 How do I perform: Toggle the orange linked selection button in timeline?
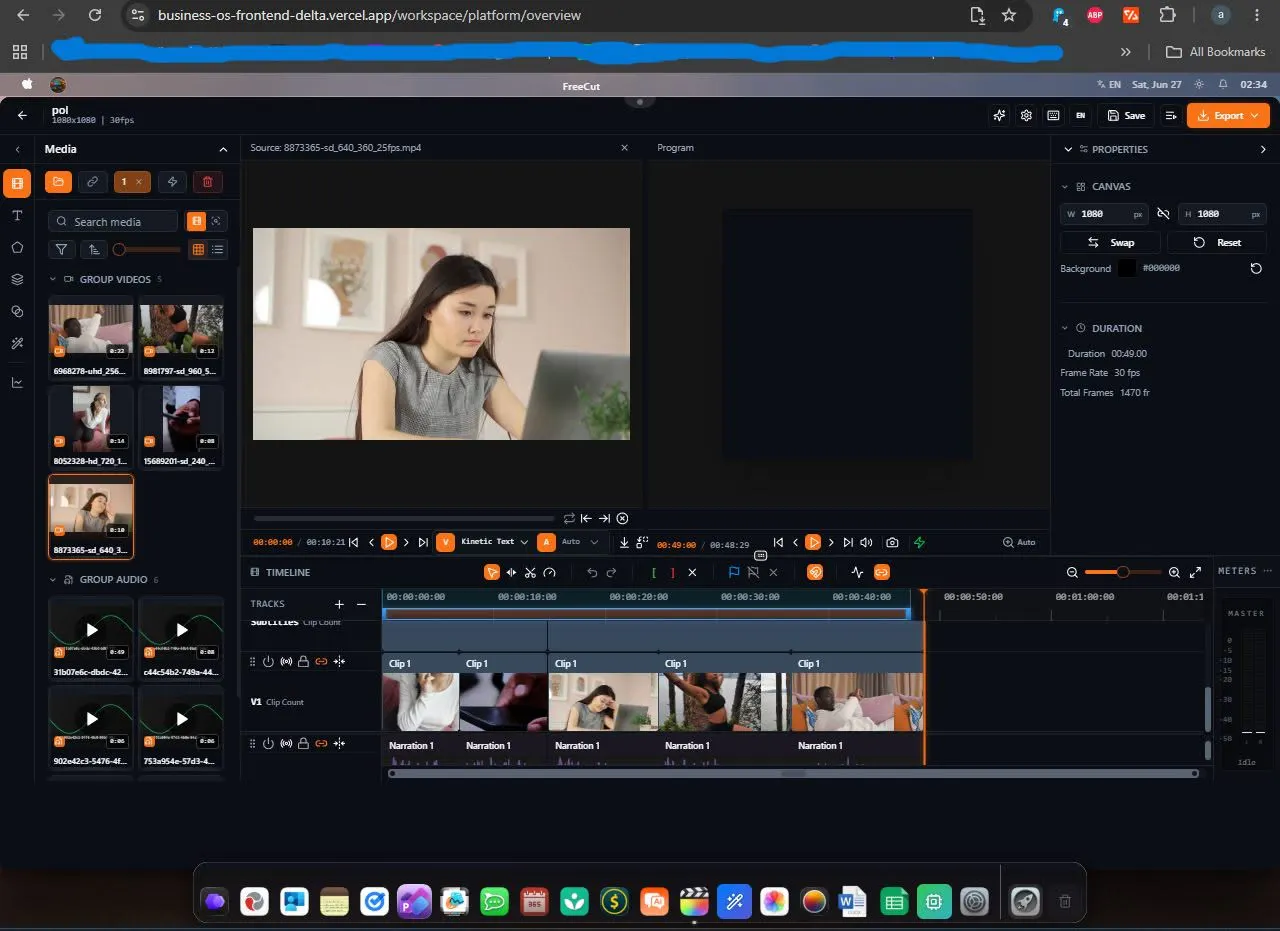point(882,572)
